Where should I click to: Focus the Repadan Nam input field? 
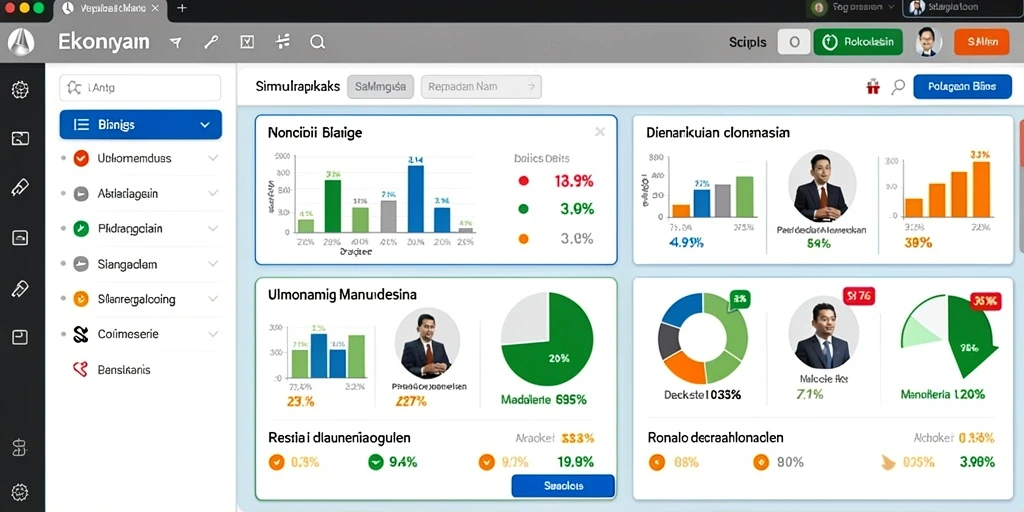tap(481, 86)
